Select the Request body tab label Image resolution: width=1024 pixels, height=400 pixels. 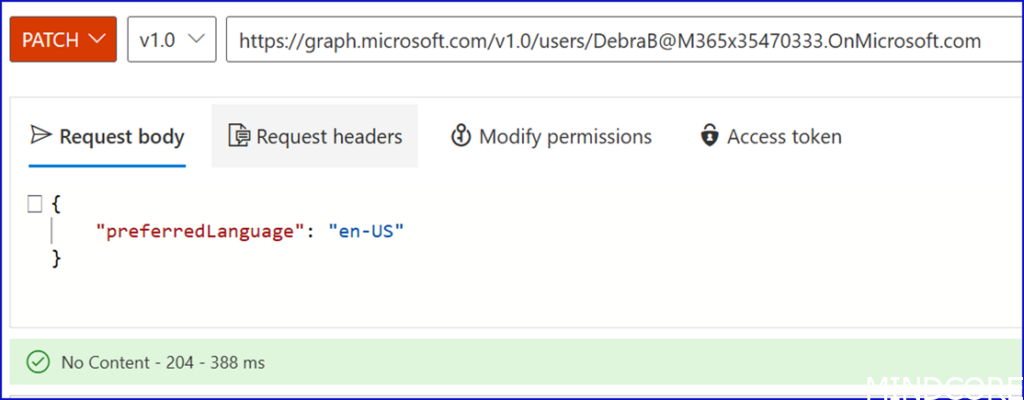pos(122,136)
